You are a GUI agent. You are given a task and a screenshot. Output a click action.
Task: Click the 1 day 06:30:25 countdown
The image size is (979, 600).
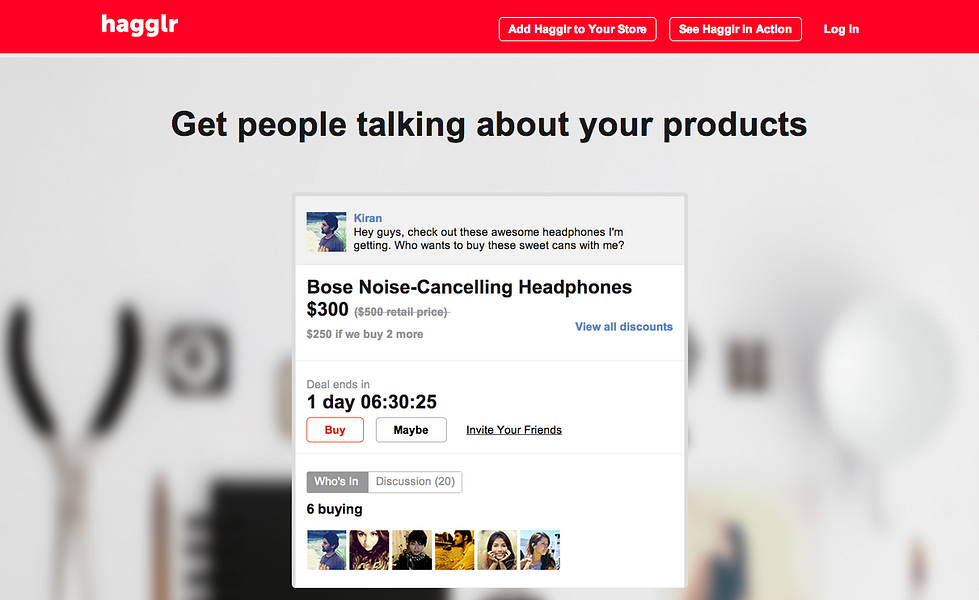tap(371, 401)
